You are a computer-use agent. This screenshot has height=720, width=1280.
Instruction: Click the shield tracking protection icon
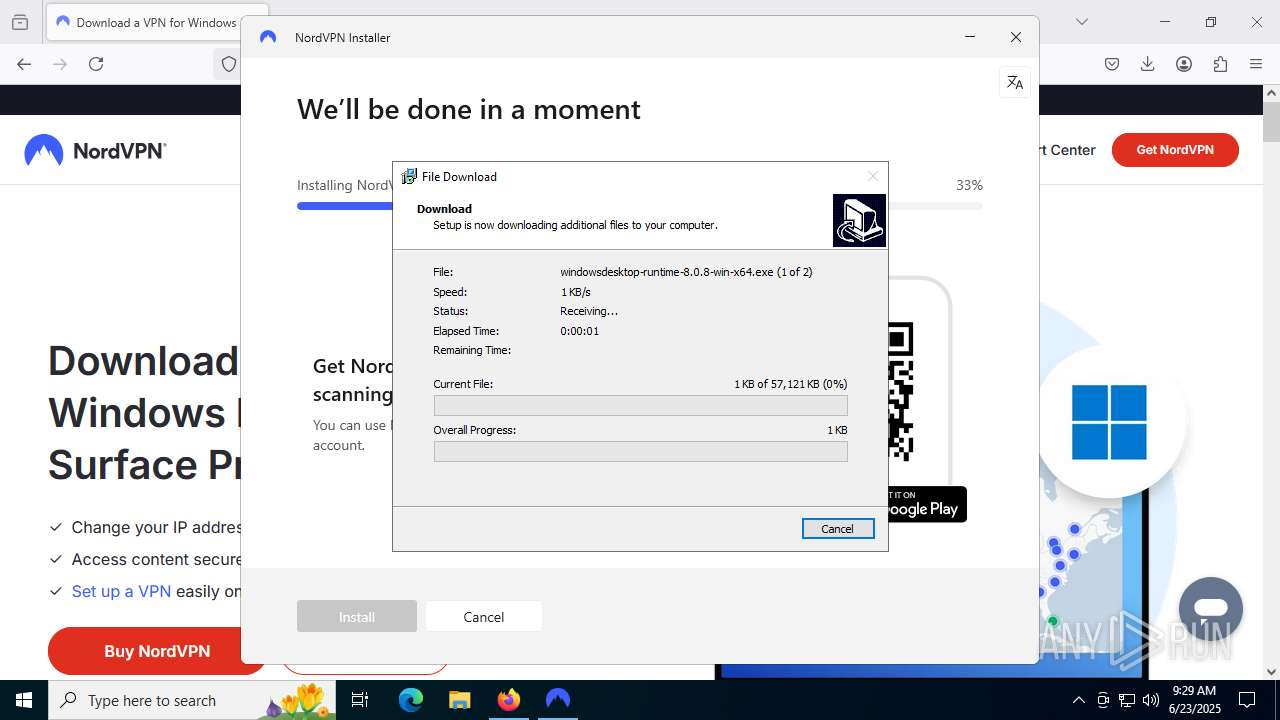click(x=229, y=64)
